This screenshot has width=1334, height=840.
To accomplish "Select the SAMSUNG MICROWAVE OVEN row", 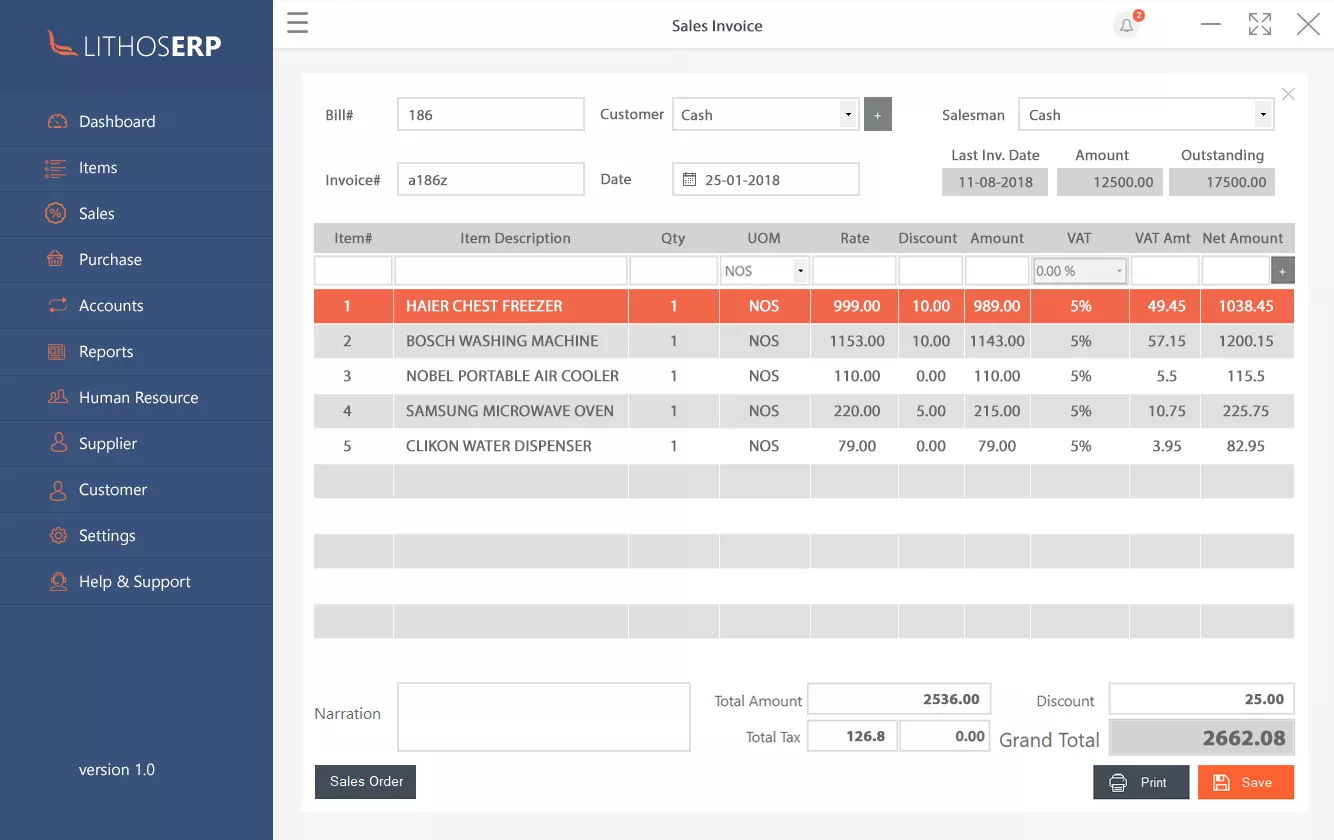I will click(804, 411).
